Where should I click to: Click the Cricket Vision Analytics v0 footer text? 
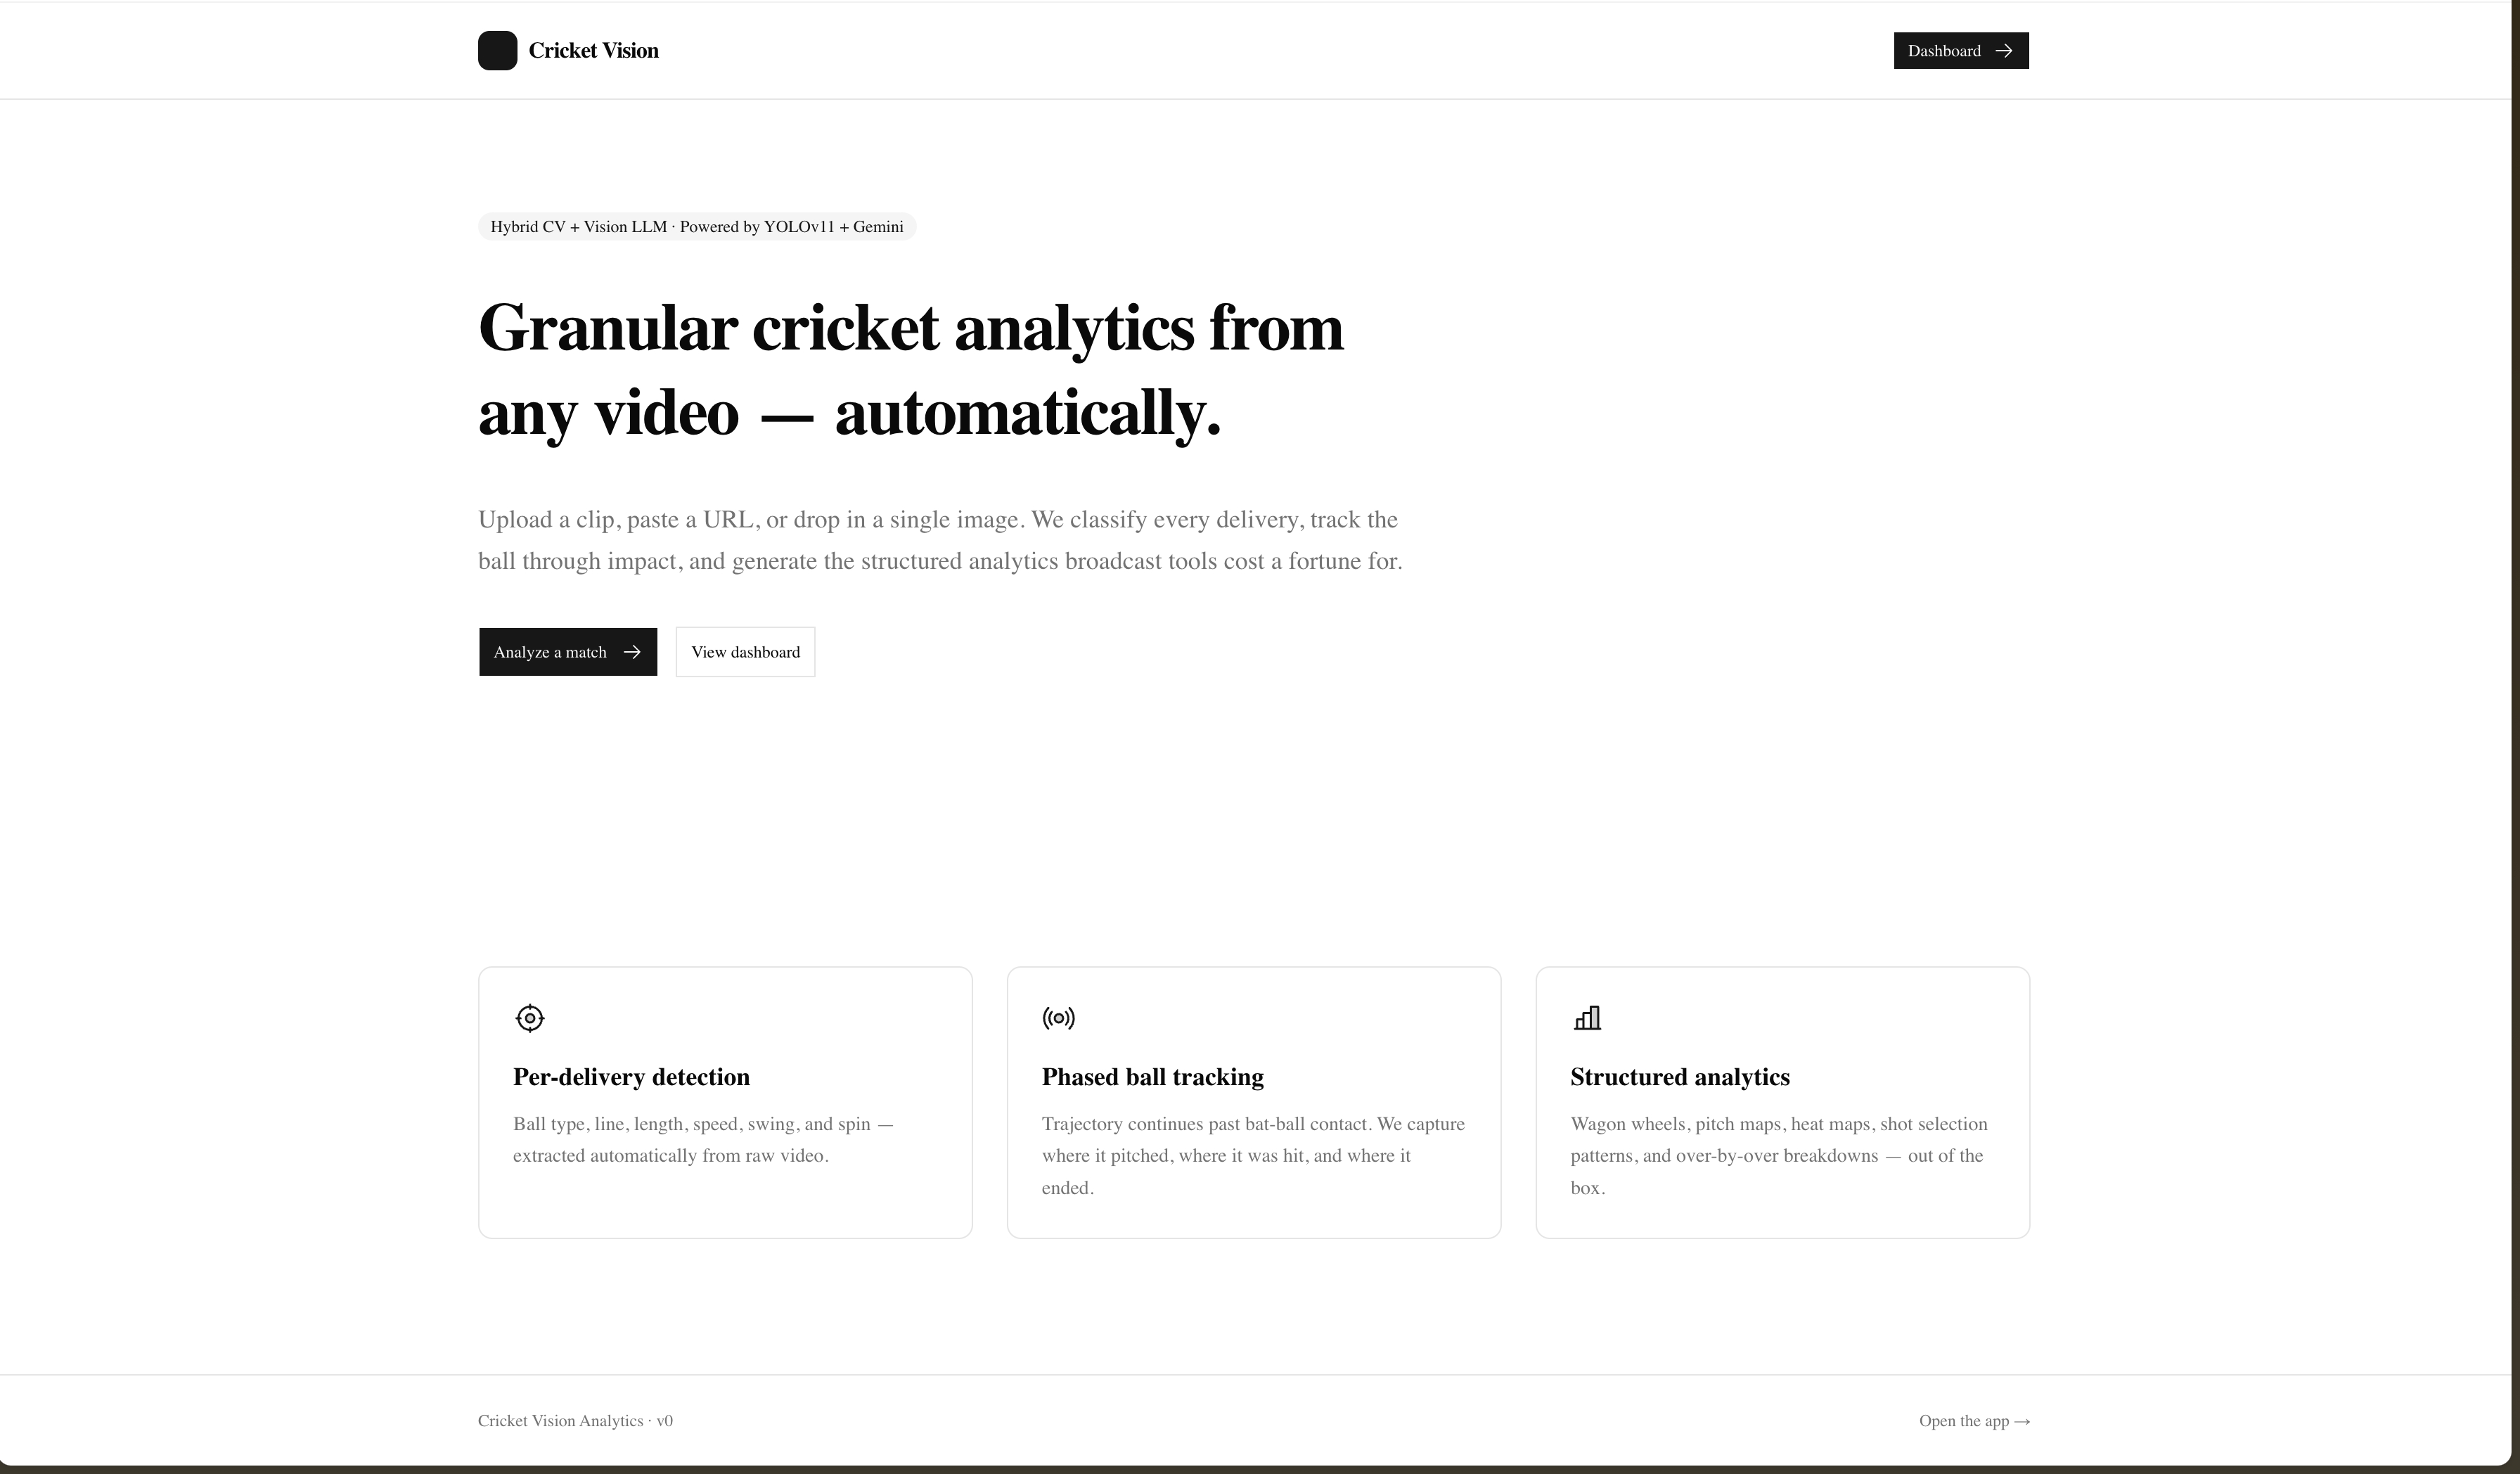(575, 1421)
